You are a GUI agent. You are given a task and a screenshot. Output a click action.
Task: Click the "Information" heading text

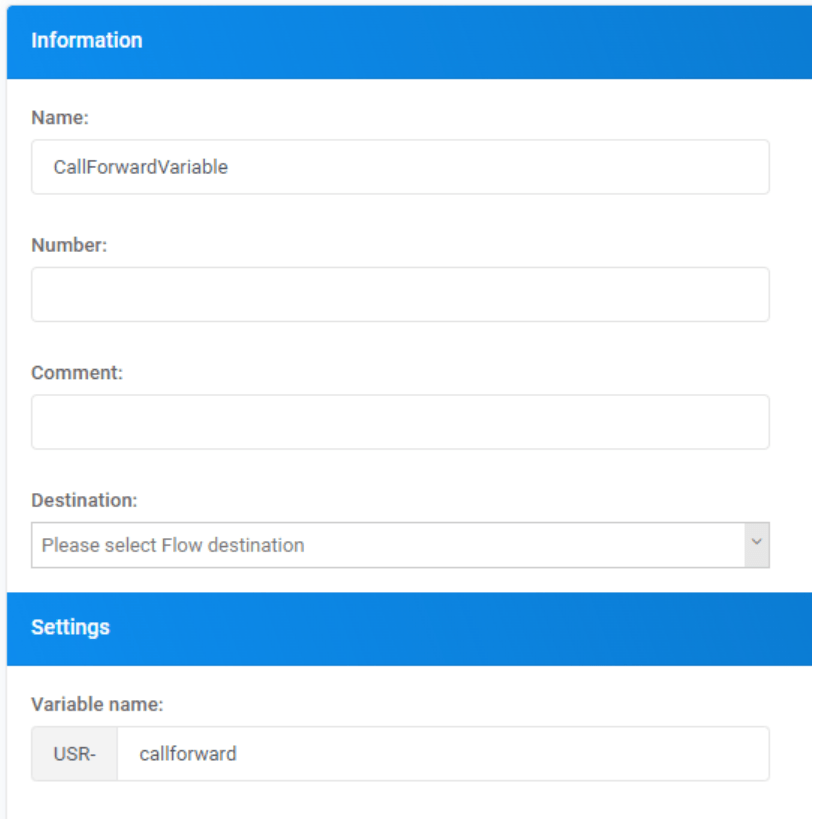(87, 41)
